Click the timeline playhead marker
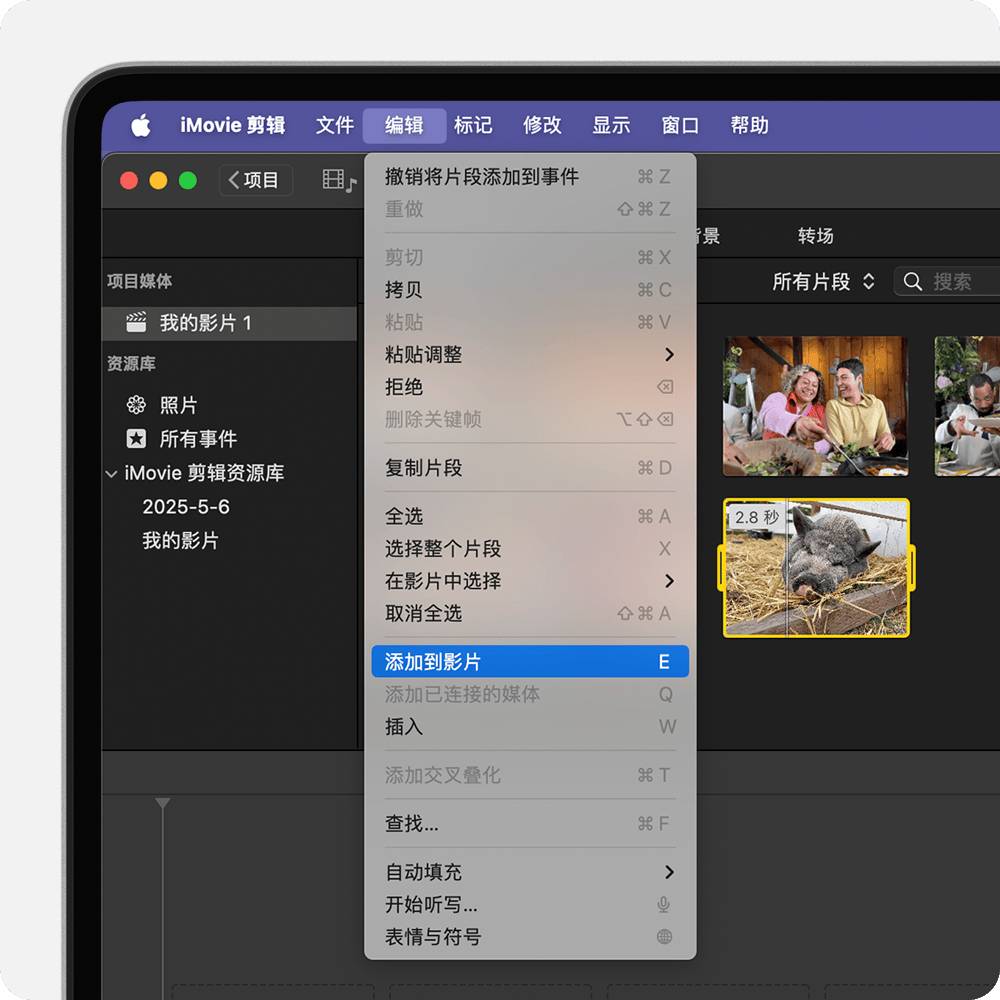This screenshot has width=1000, height=1000. coord(163,804)
